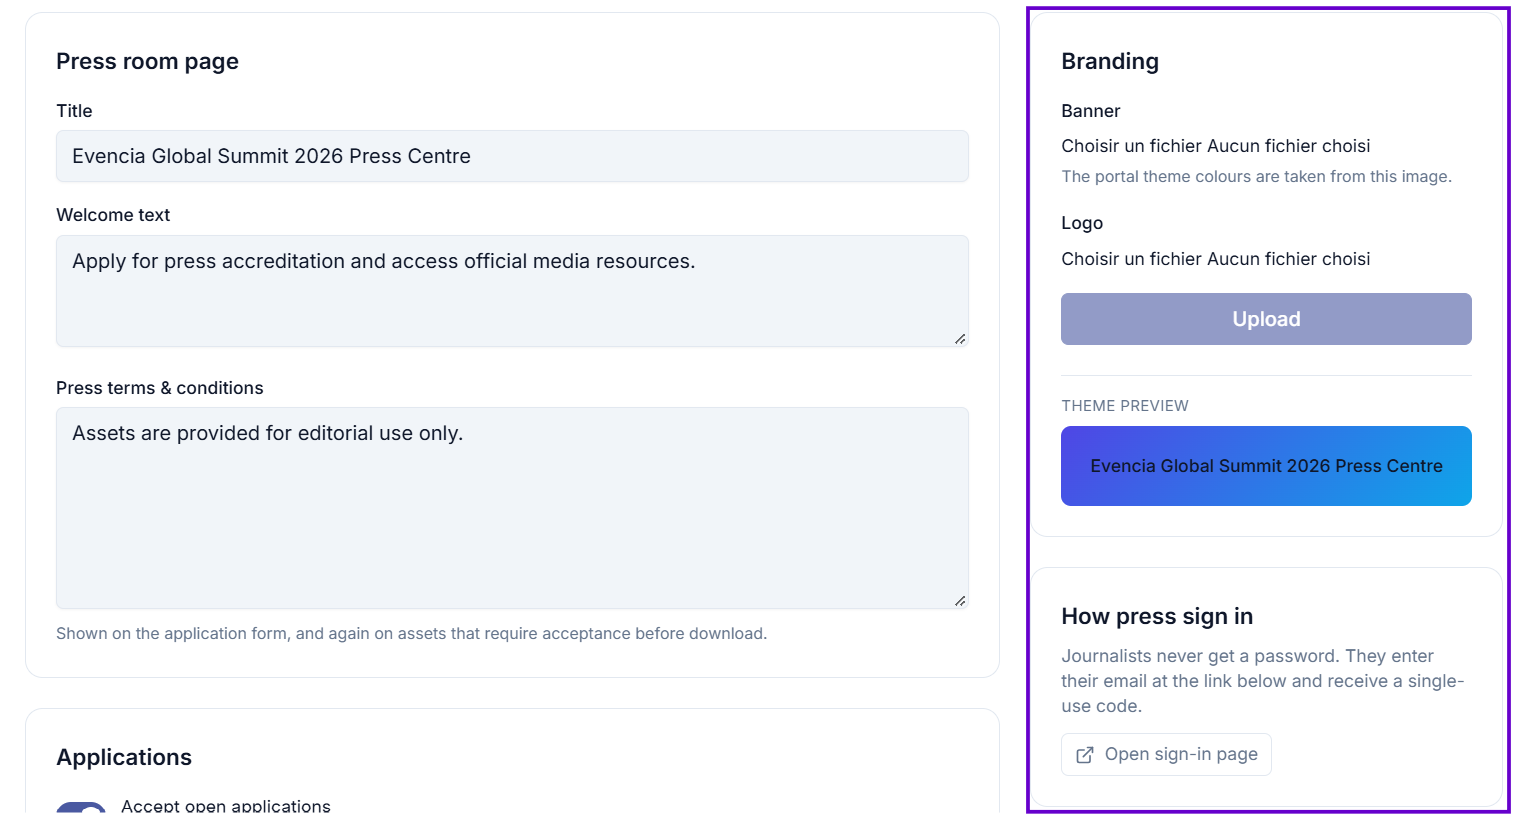The image size is (1520, 814).
Task: Click the "Welcome text" field label
Action: [113, 215]
